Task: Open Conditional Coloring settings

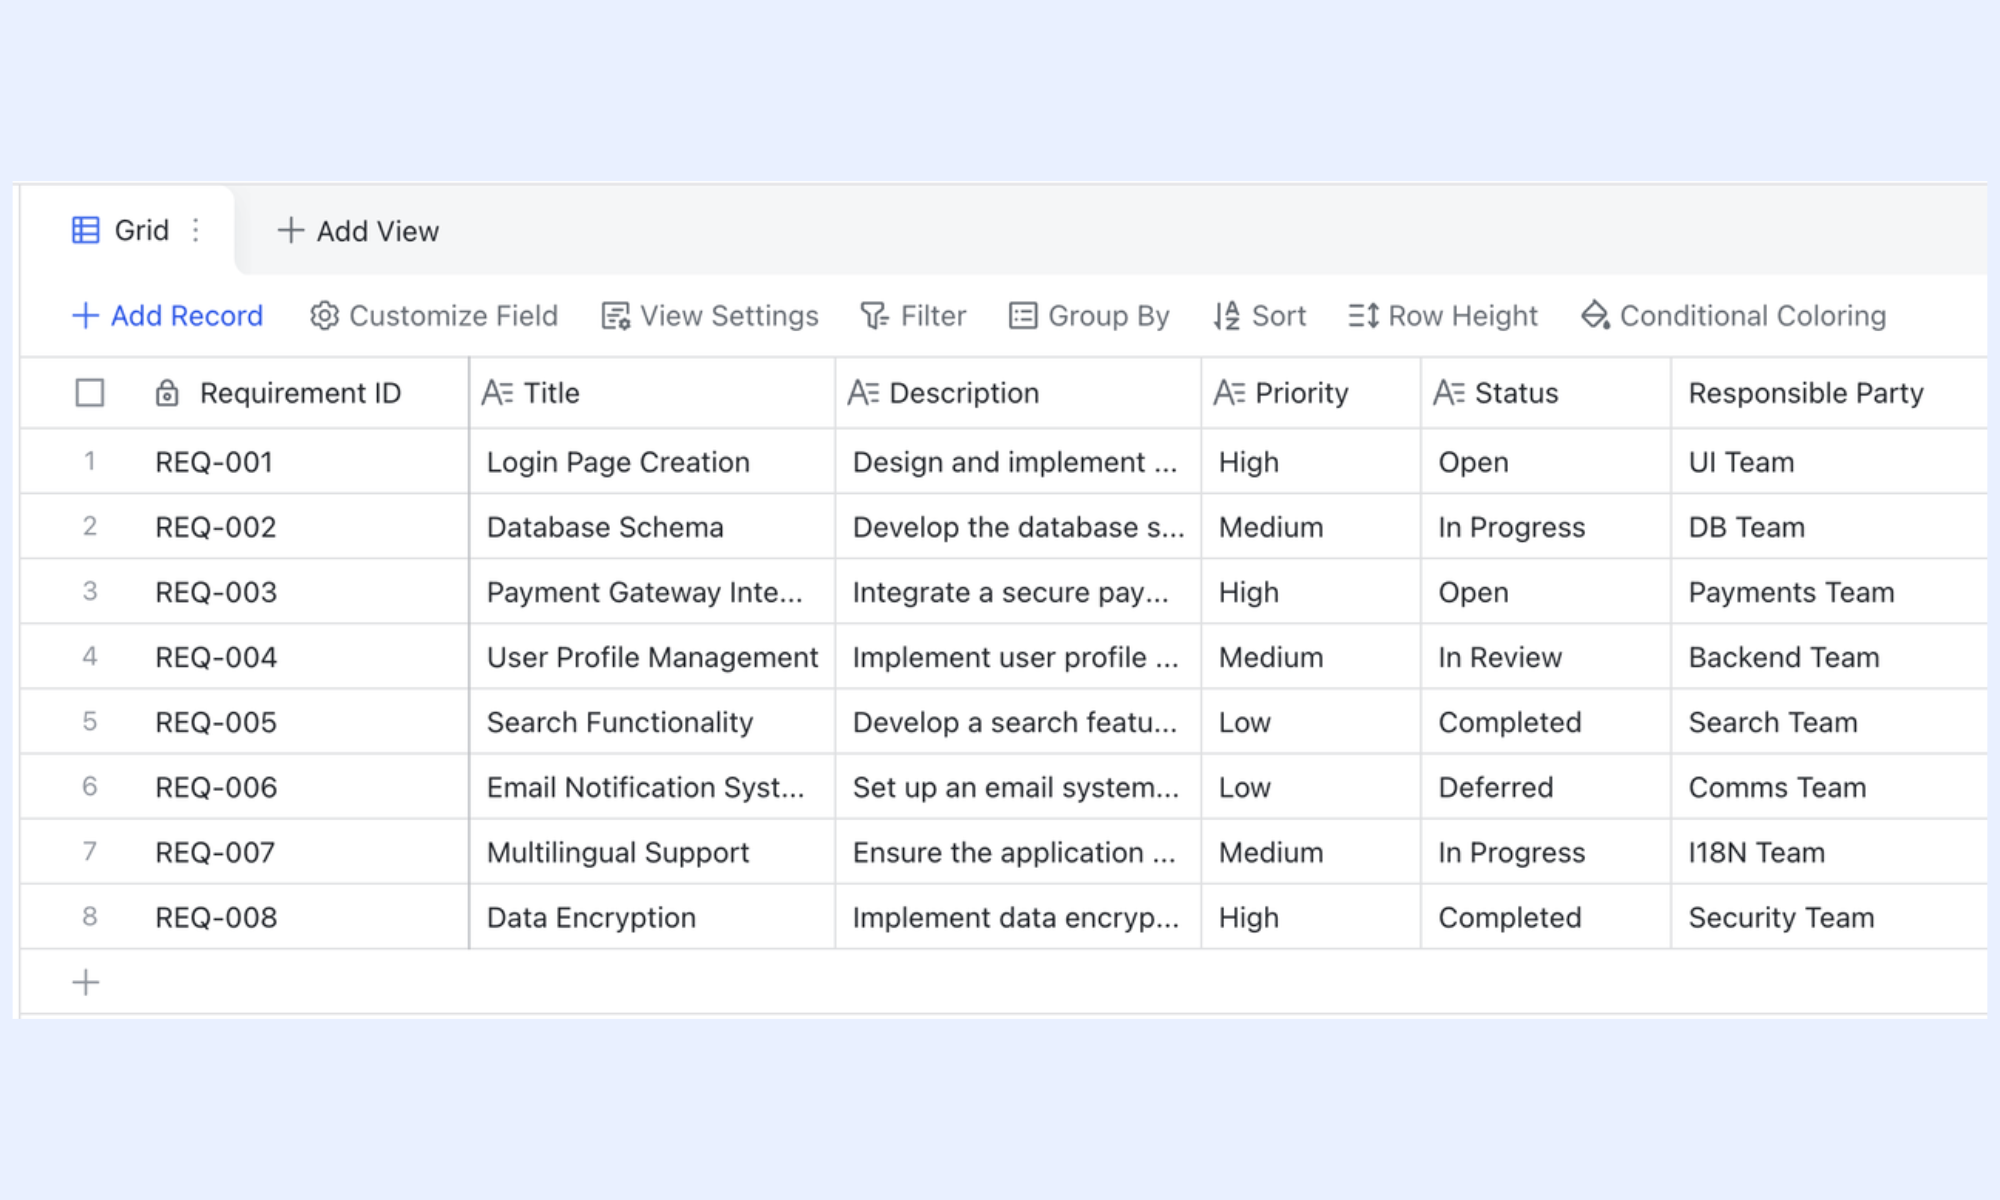Action: 1734,316
